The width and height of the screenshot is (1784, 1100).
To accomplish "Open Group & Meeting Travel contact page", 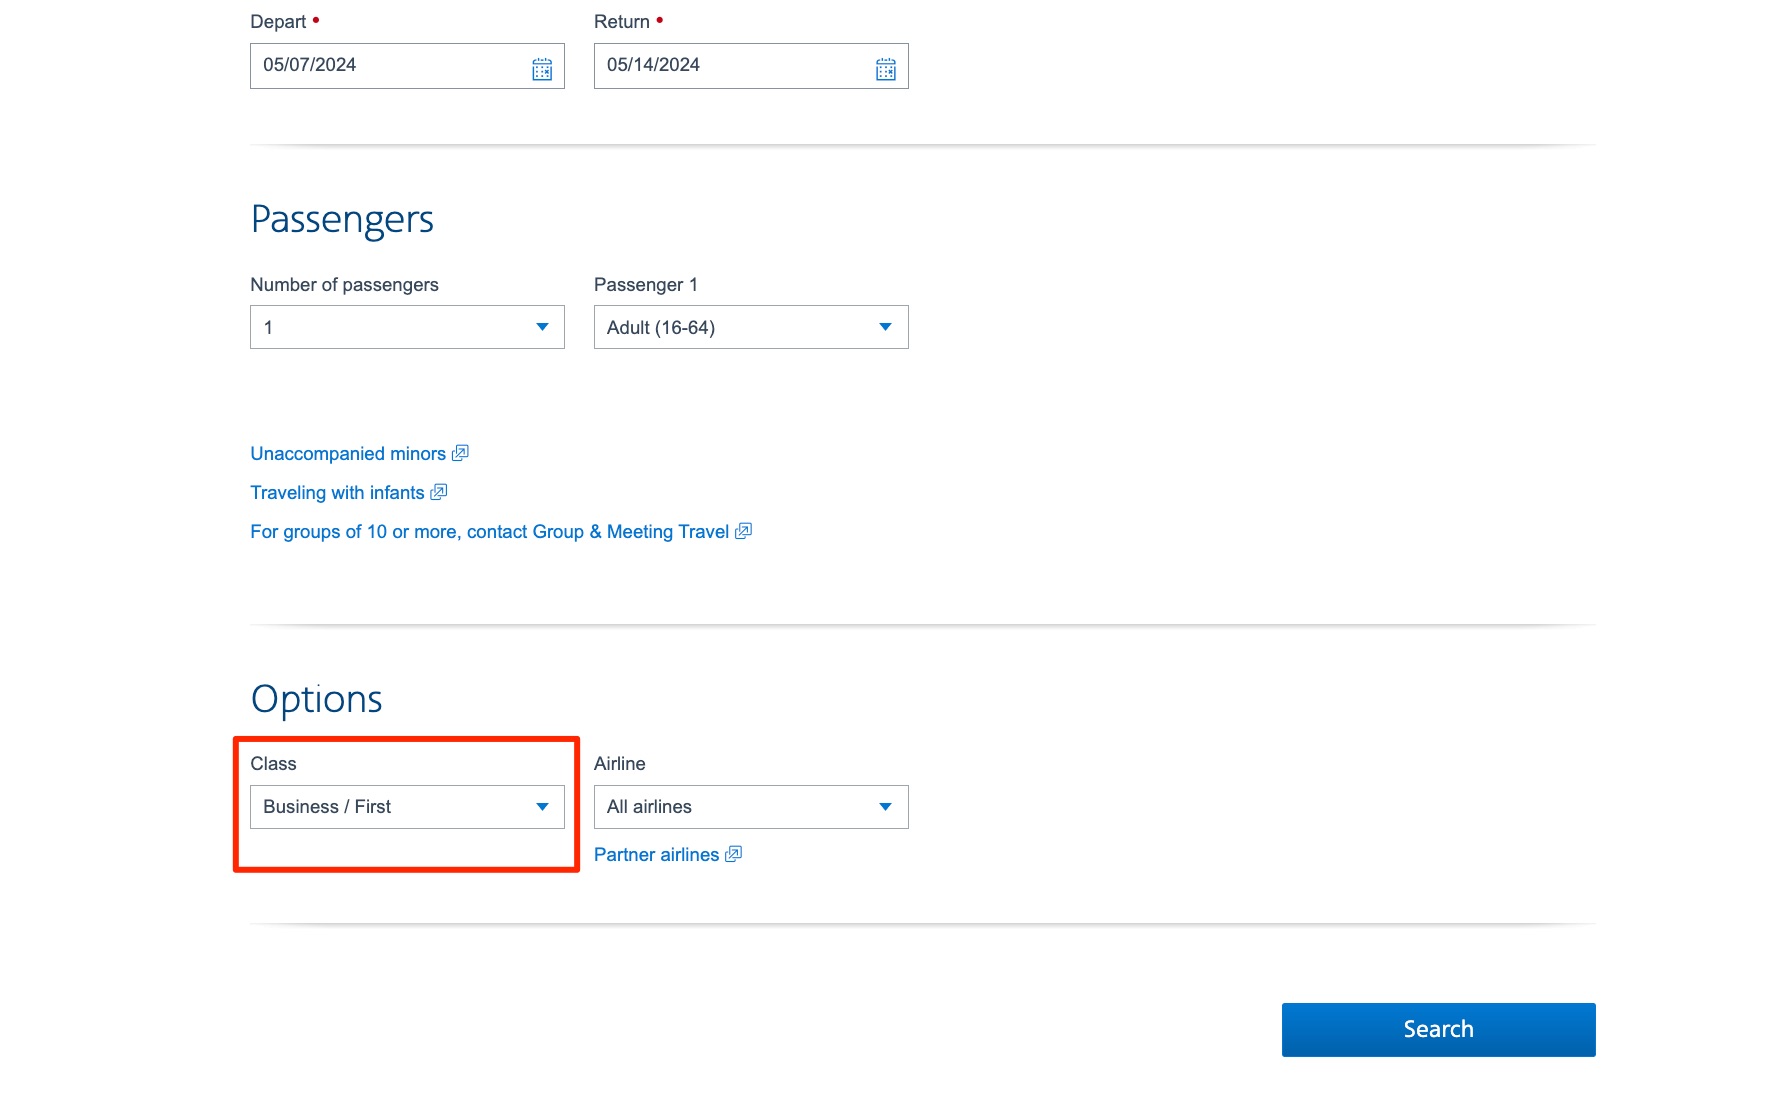I will pyautogui.click(x=490, y=531).
